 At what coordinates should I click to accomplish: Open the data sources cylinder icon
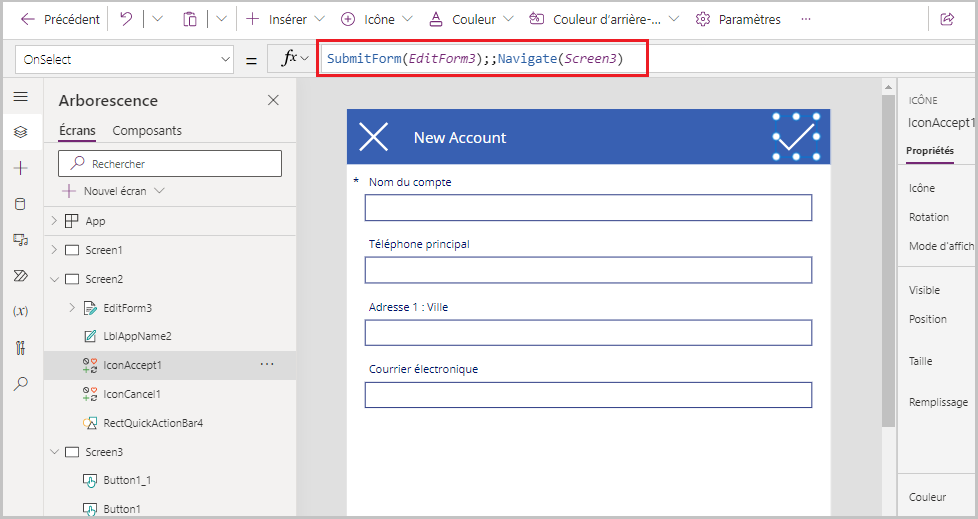pyautogui.click(x=21, y=204)
